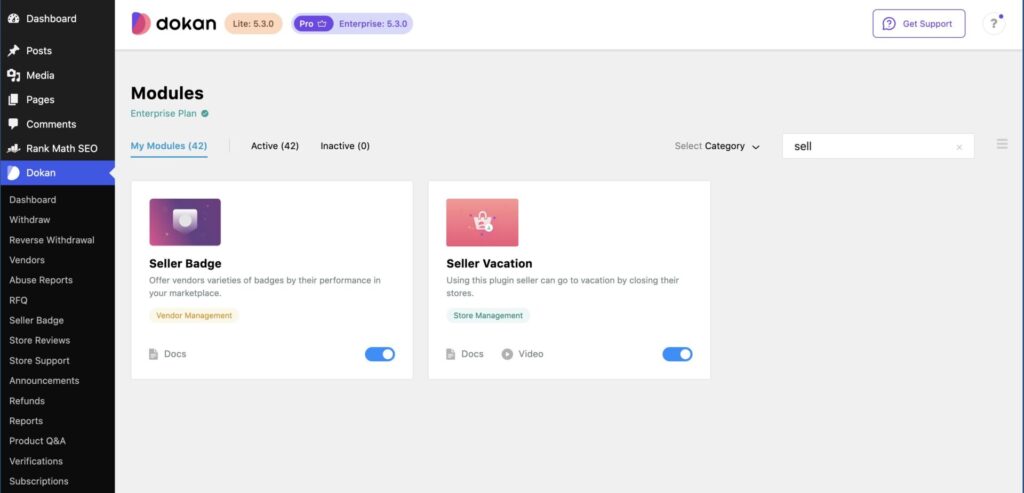Click the Vendor Management category tag
The height and width of the screenshot is (493, 1024).
tap(194, 315)
